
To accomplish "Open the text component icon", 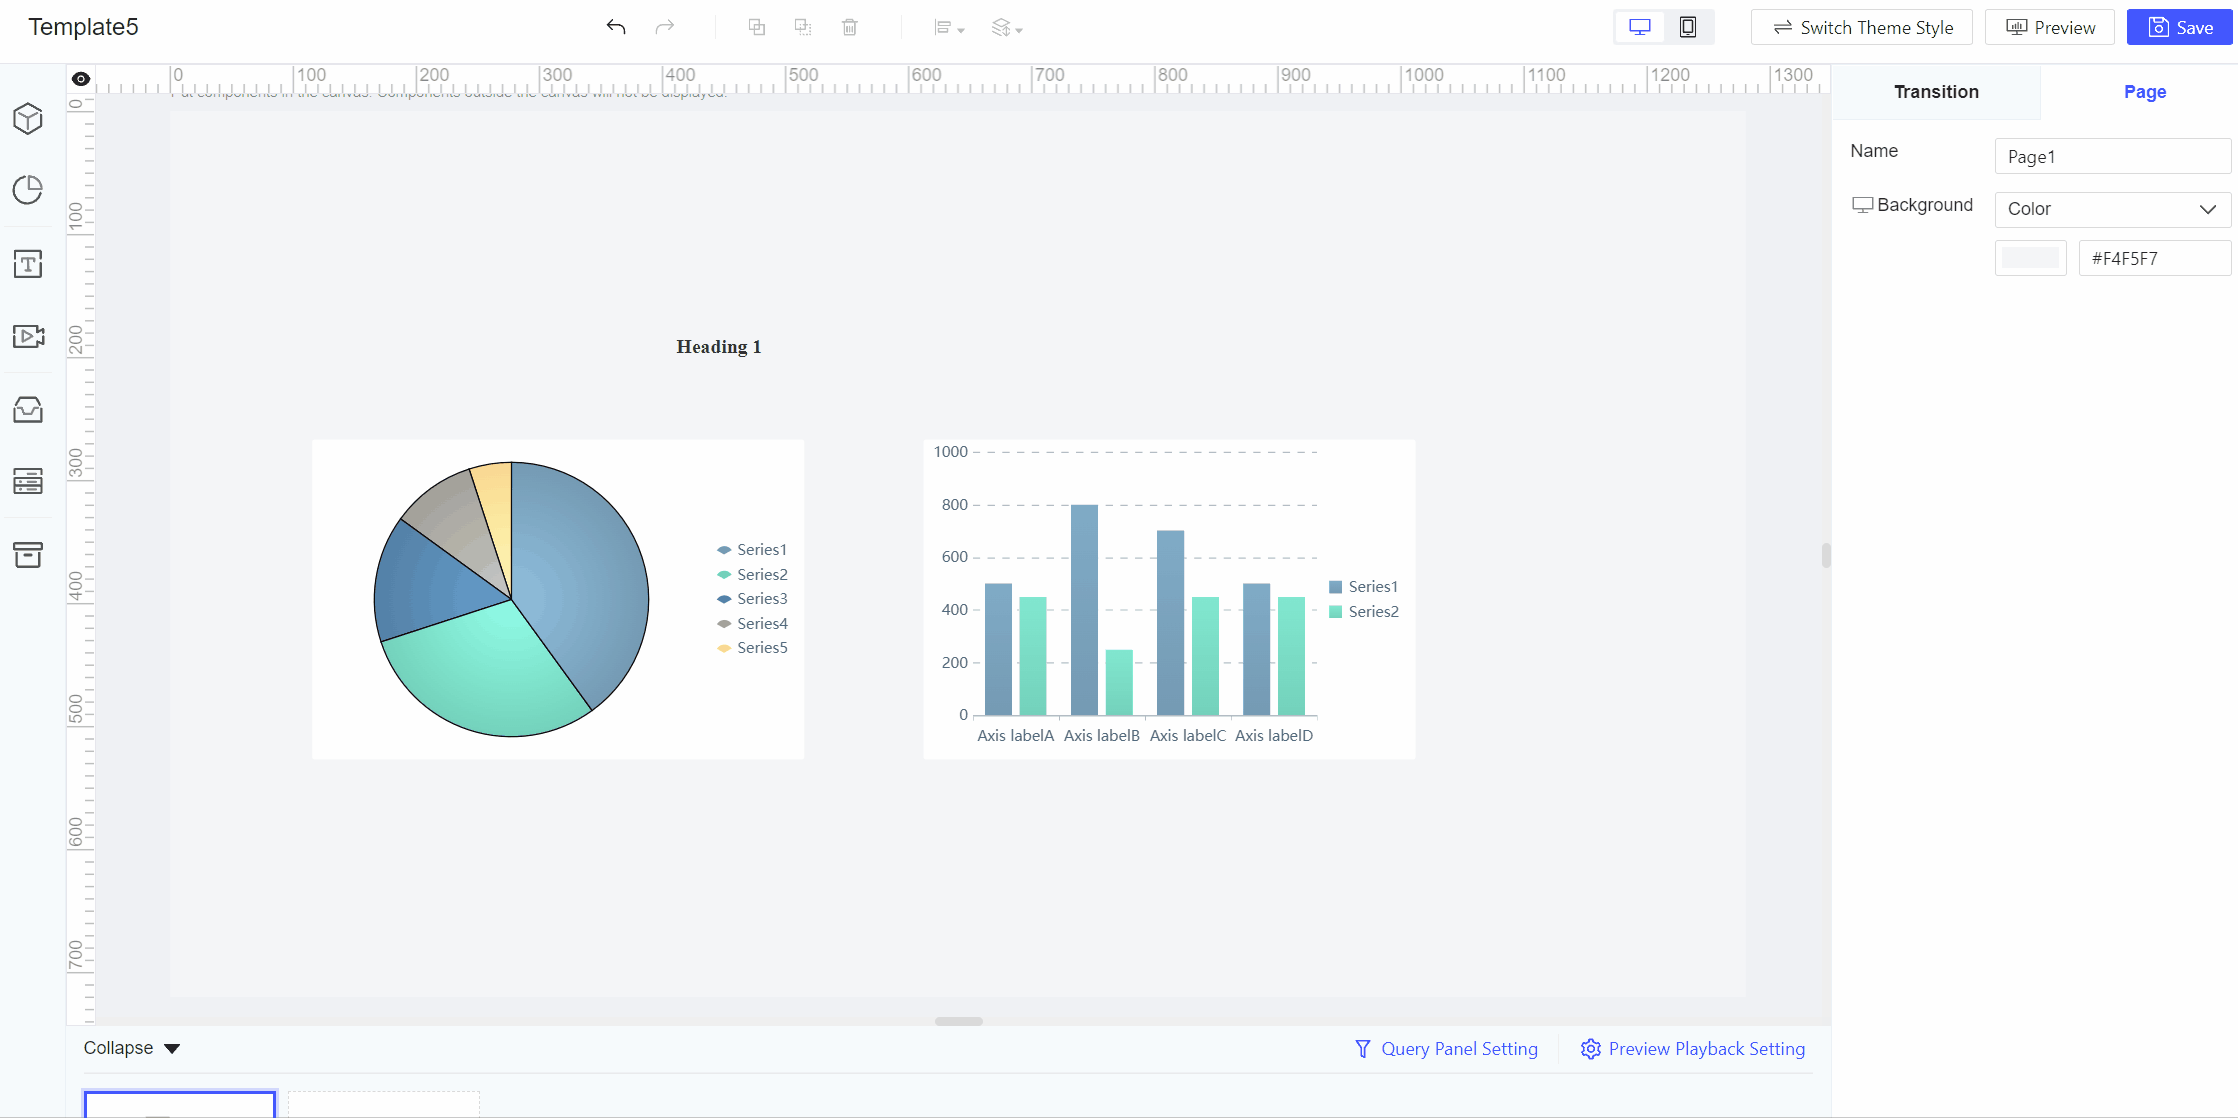I will tap(28, 264).
